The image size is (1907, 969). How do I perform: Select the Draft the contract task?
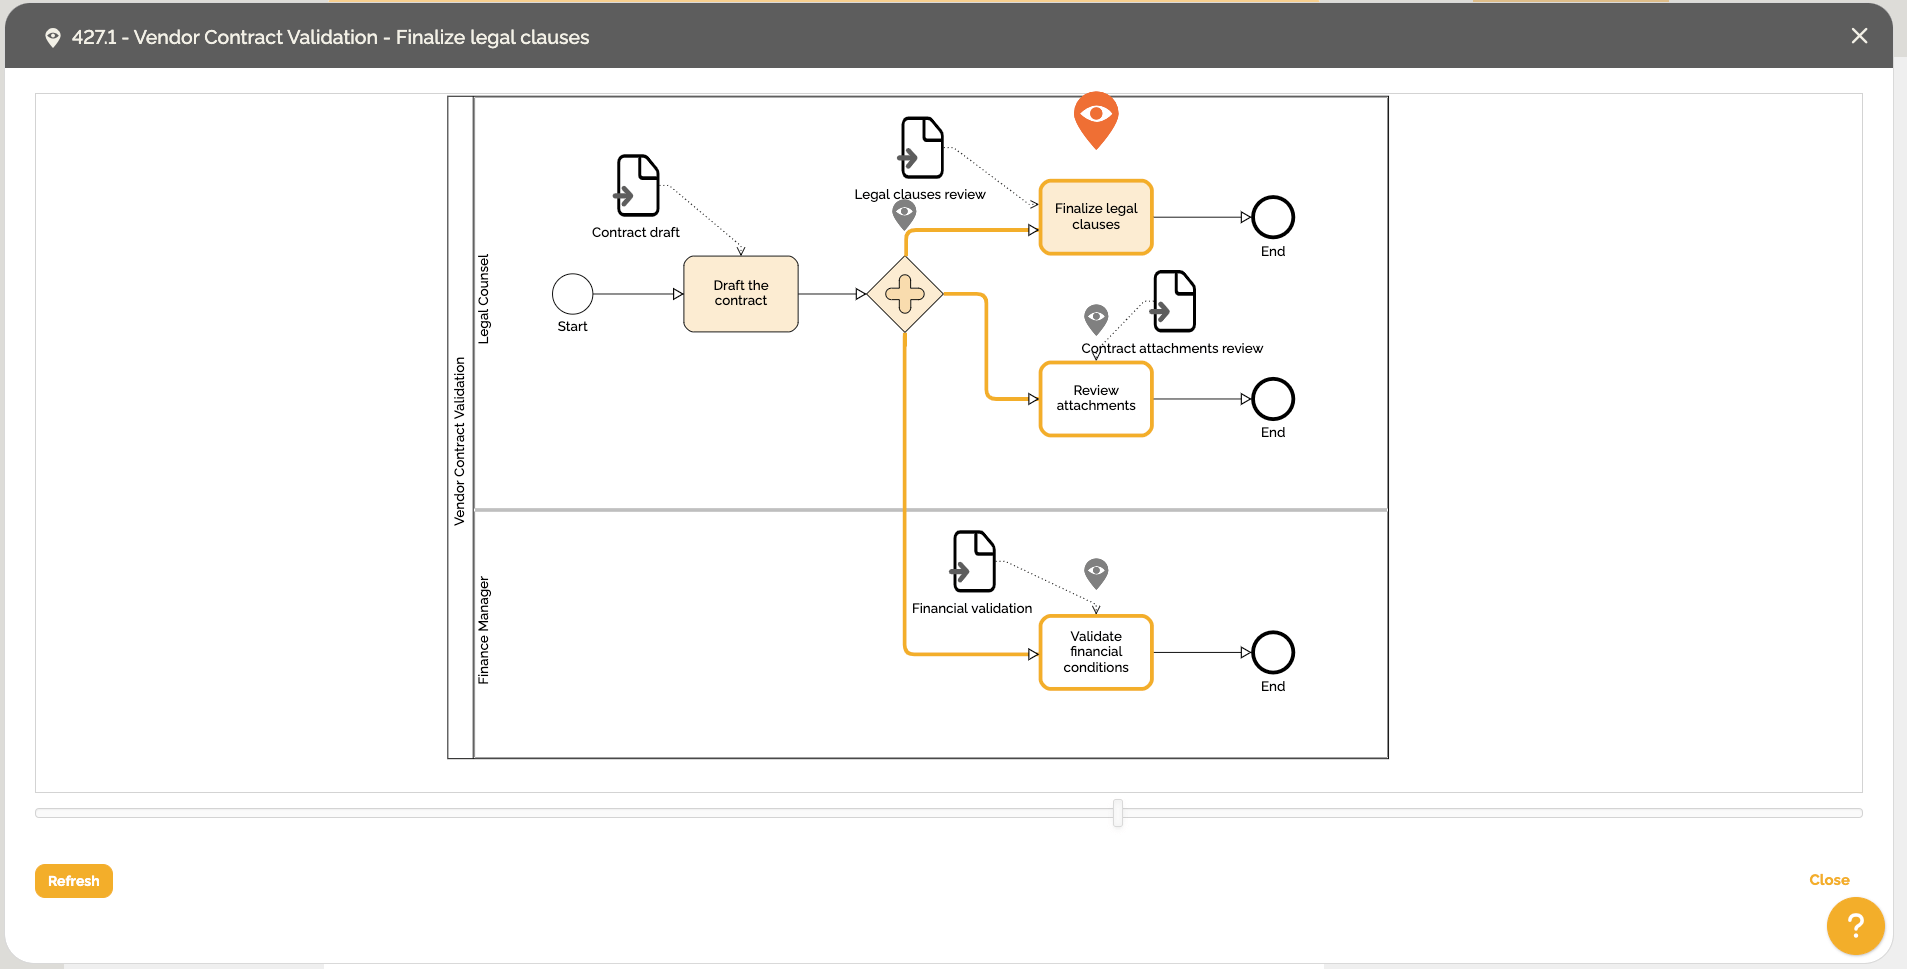741,294
